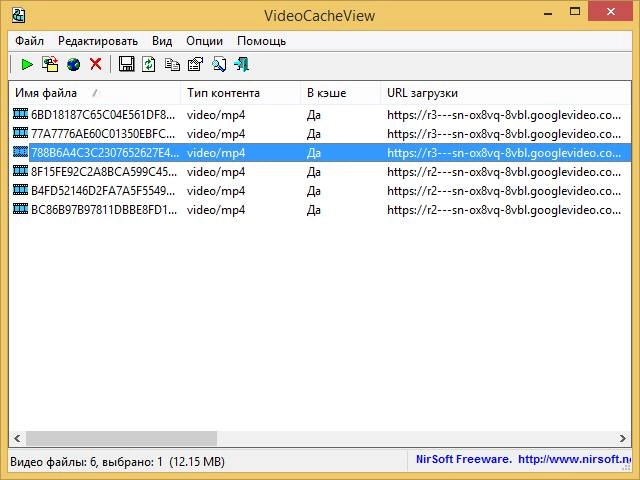This screenshot has width=640, height=480.
Task: Select file 8F15FE92C2A8BCA599C45...
Action: [x=104, y=172]
